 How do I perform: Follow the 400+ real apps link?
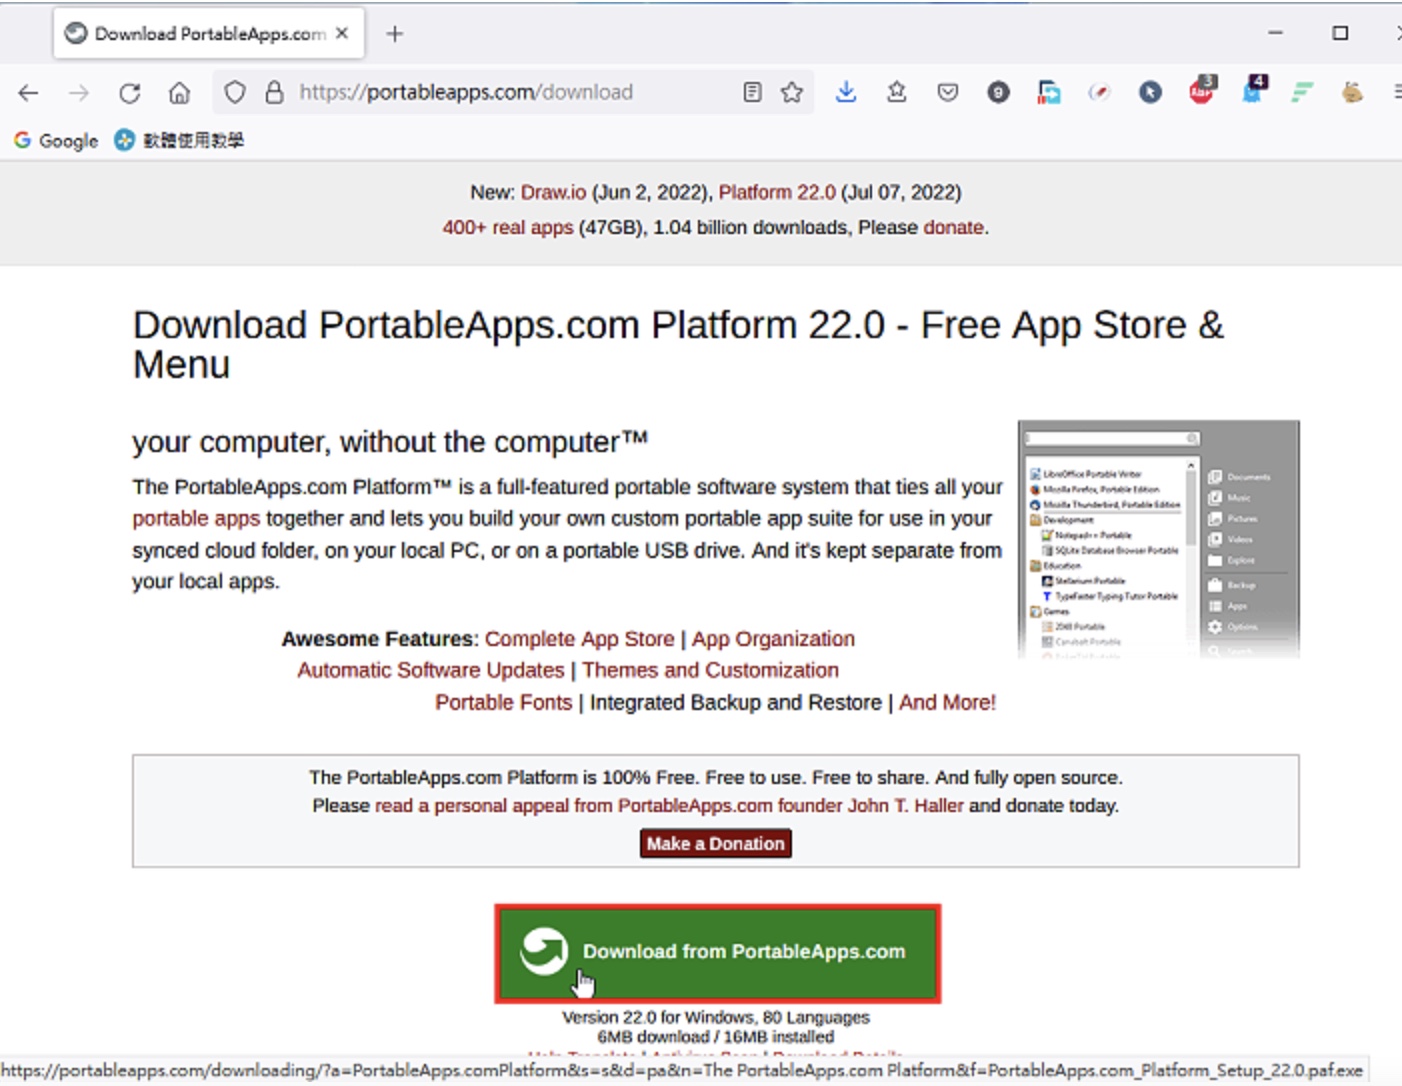click(x=508, y=227)
